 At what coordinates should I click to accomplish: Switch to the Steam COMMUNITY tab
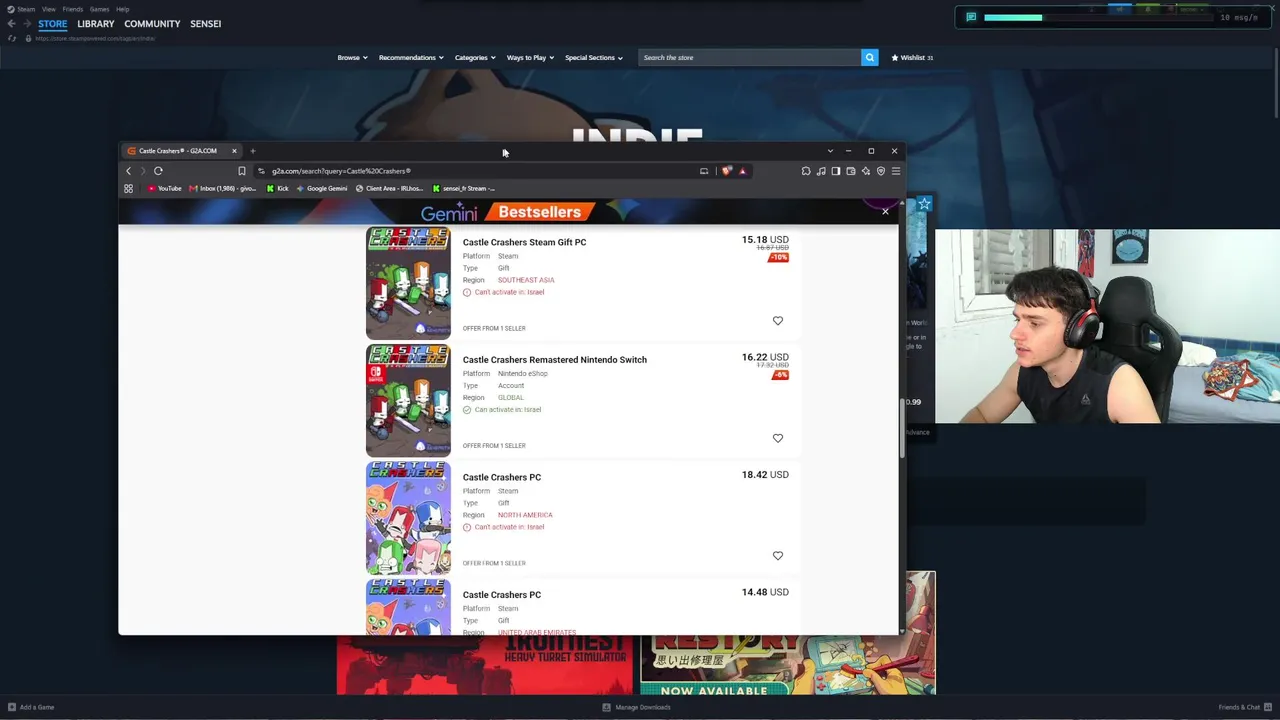tap(152, 24)
